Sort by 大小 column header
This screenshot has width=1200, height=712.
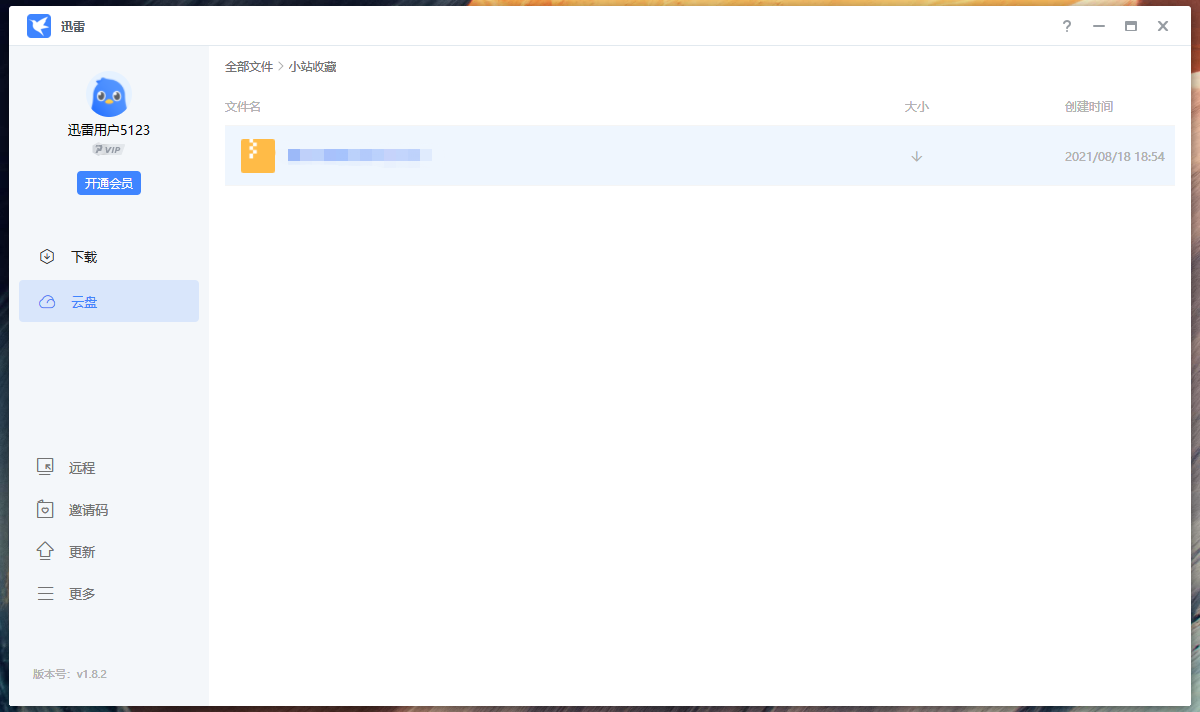point(916,107)
